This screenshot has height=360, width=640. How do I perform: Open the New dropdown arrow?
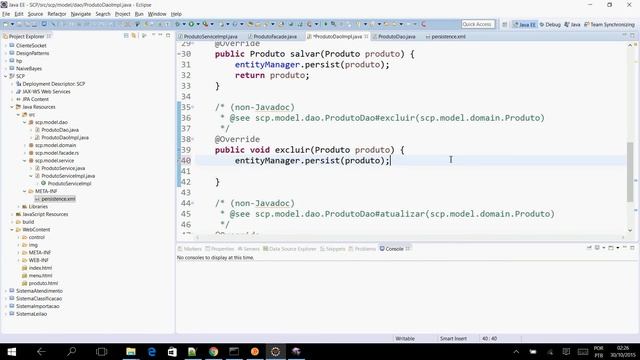12,24
